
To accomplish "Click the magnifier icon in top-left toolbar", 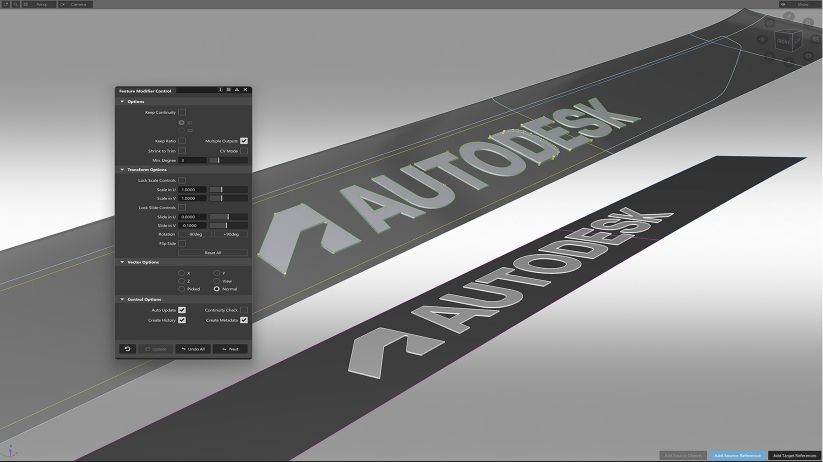I will pos(16,4).
